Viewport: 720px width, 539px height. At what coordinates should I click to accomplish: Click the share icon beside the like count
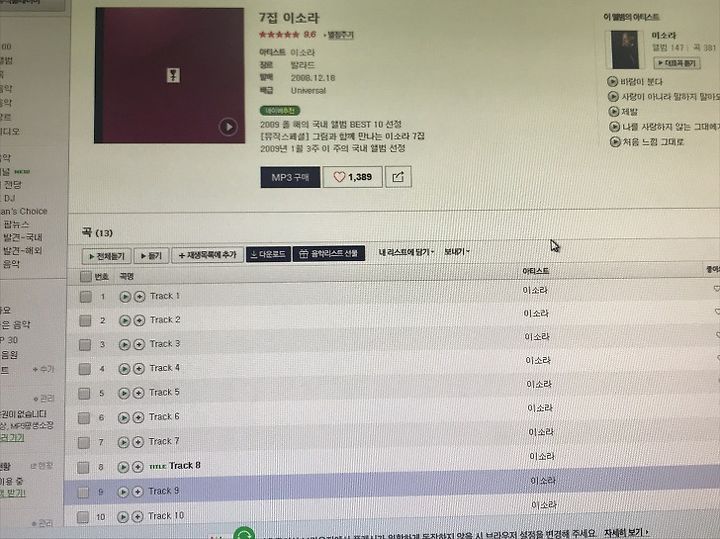click(398, 177)
